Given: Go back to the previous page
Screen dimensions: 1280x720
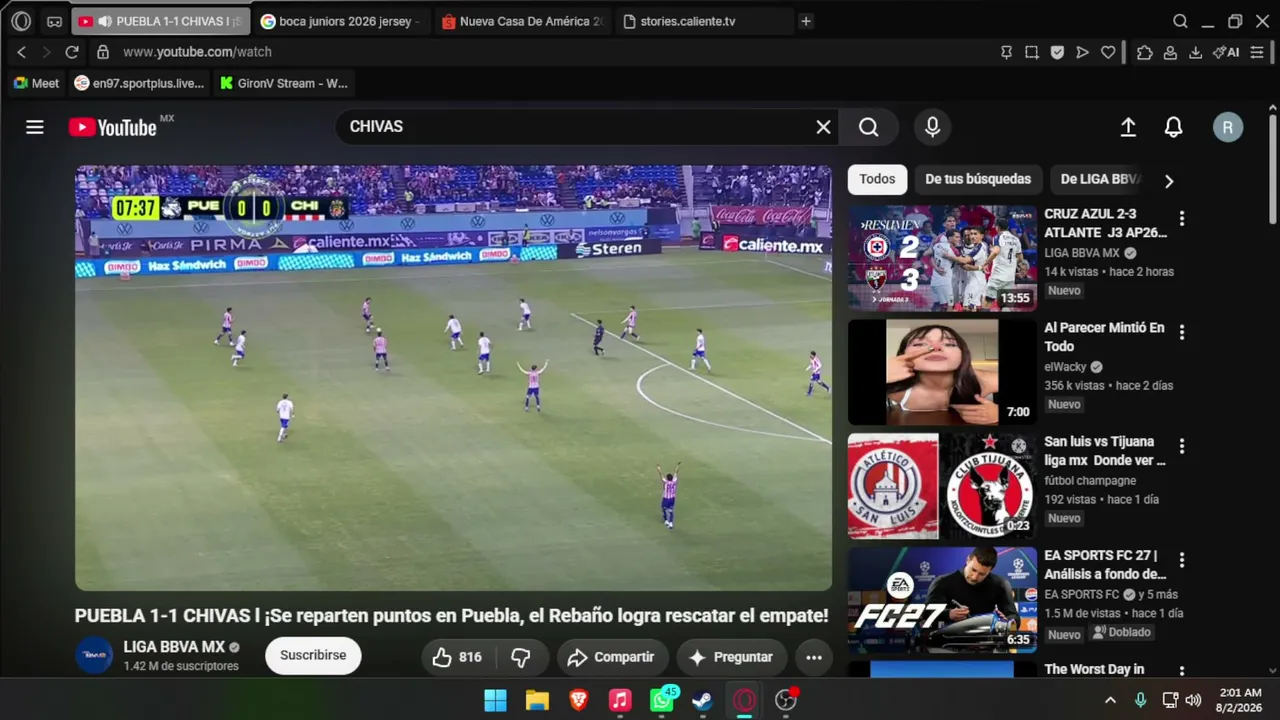Looking at the screenshot, I should [22, 52].
